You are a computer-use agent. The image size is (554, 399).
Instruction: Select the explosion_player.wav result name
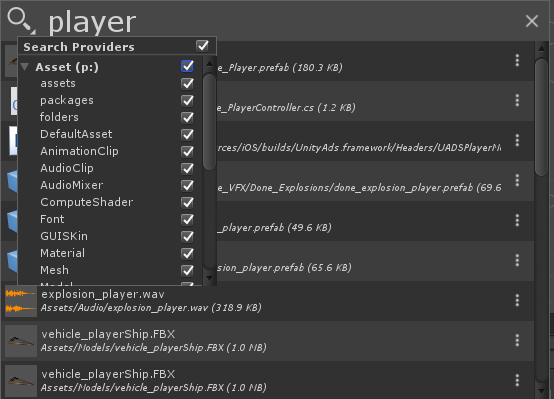pos(103,294)
